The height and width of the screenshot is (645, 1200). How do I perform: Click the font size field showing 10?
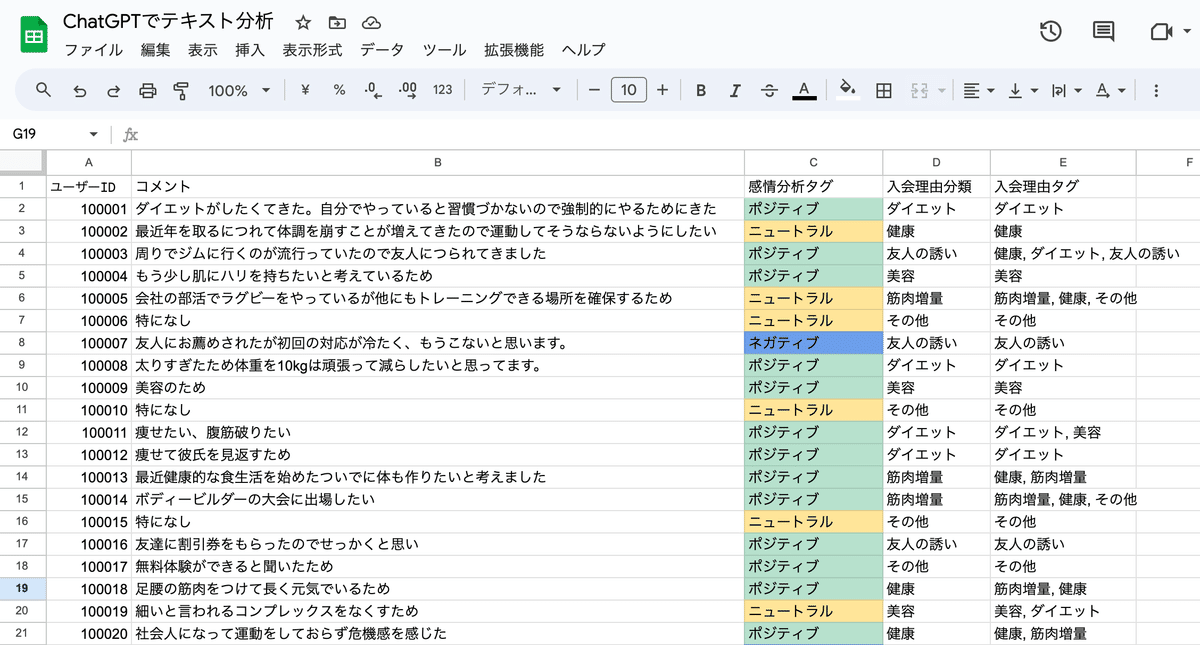pyautogui.click(x=628, y=90)
